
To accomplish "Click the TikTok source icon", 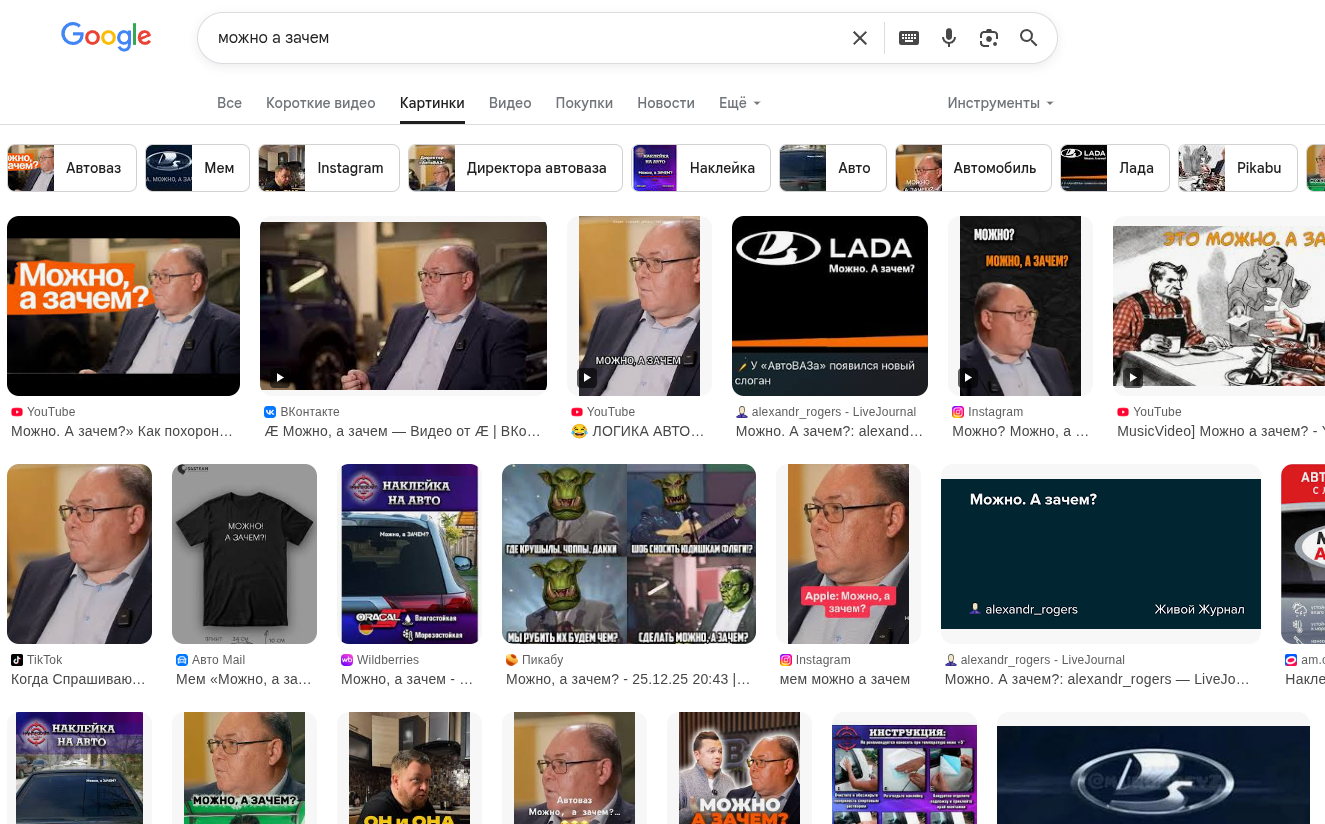I will coord(16,660).
